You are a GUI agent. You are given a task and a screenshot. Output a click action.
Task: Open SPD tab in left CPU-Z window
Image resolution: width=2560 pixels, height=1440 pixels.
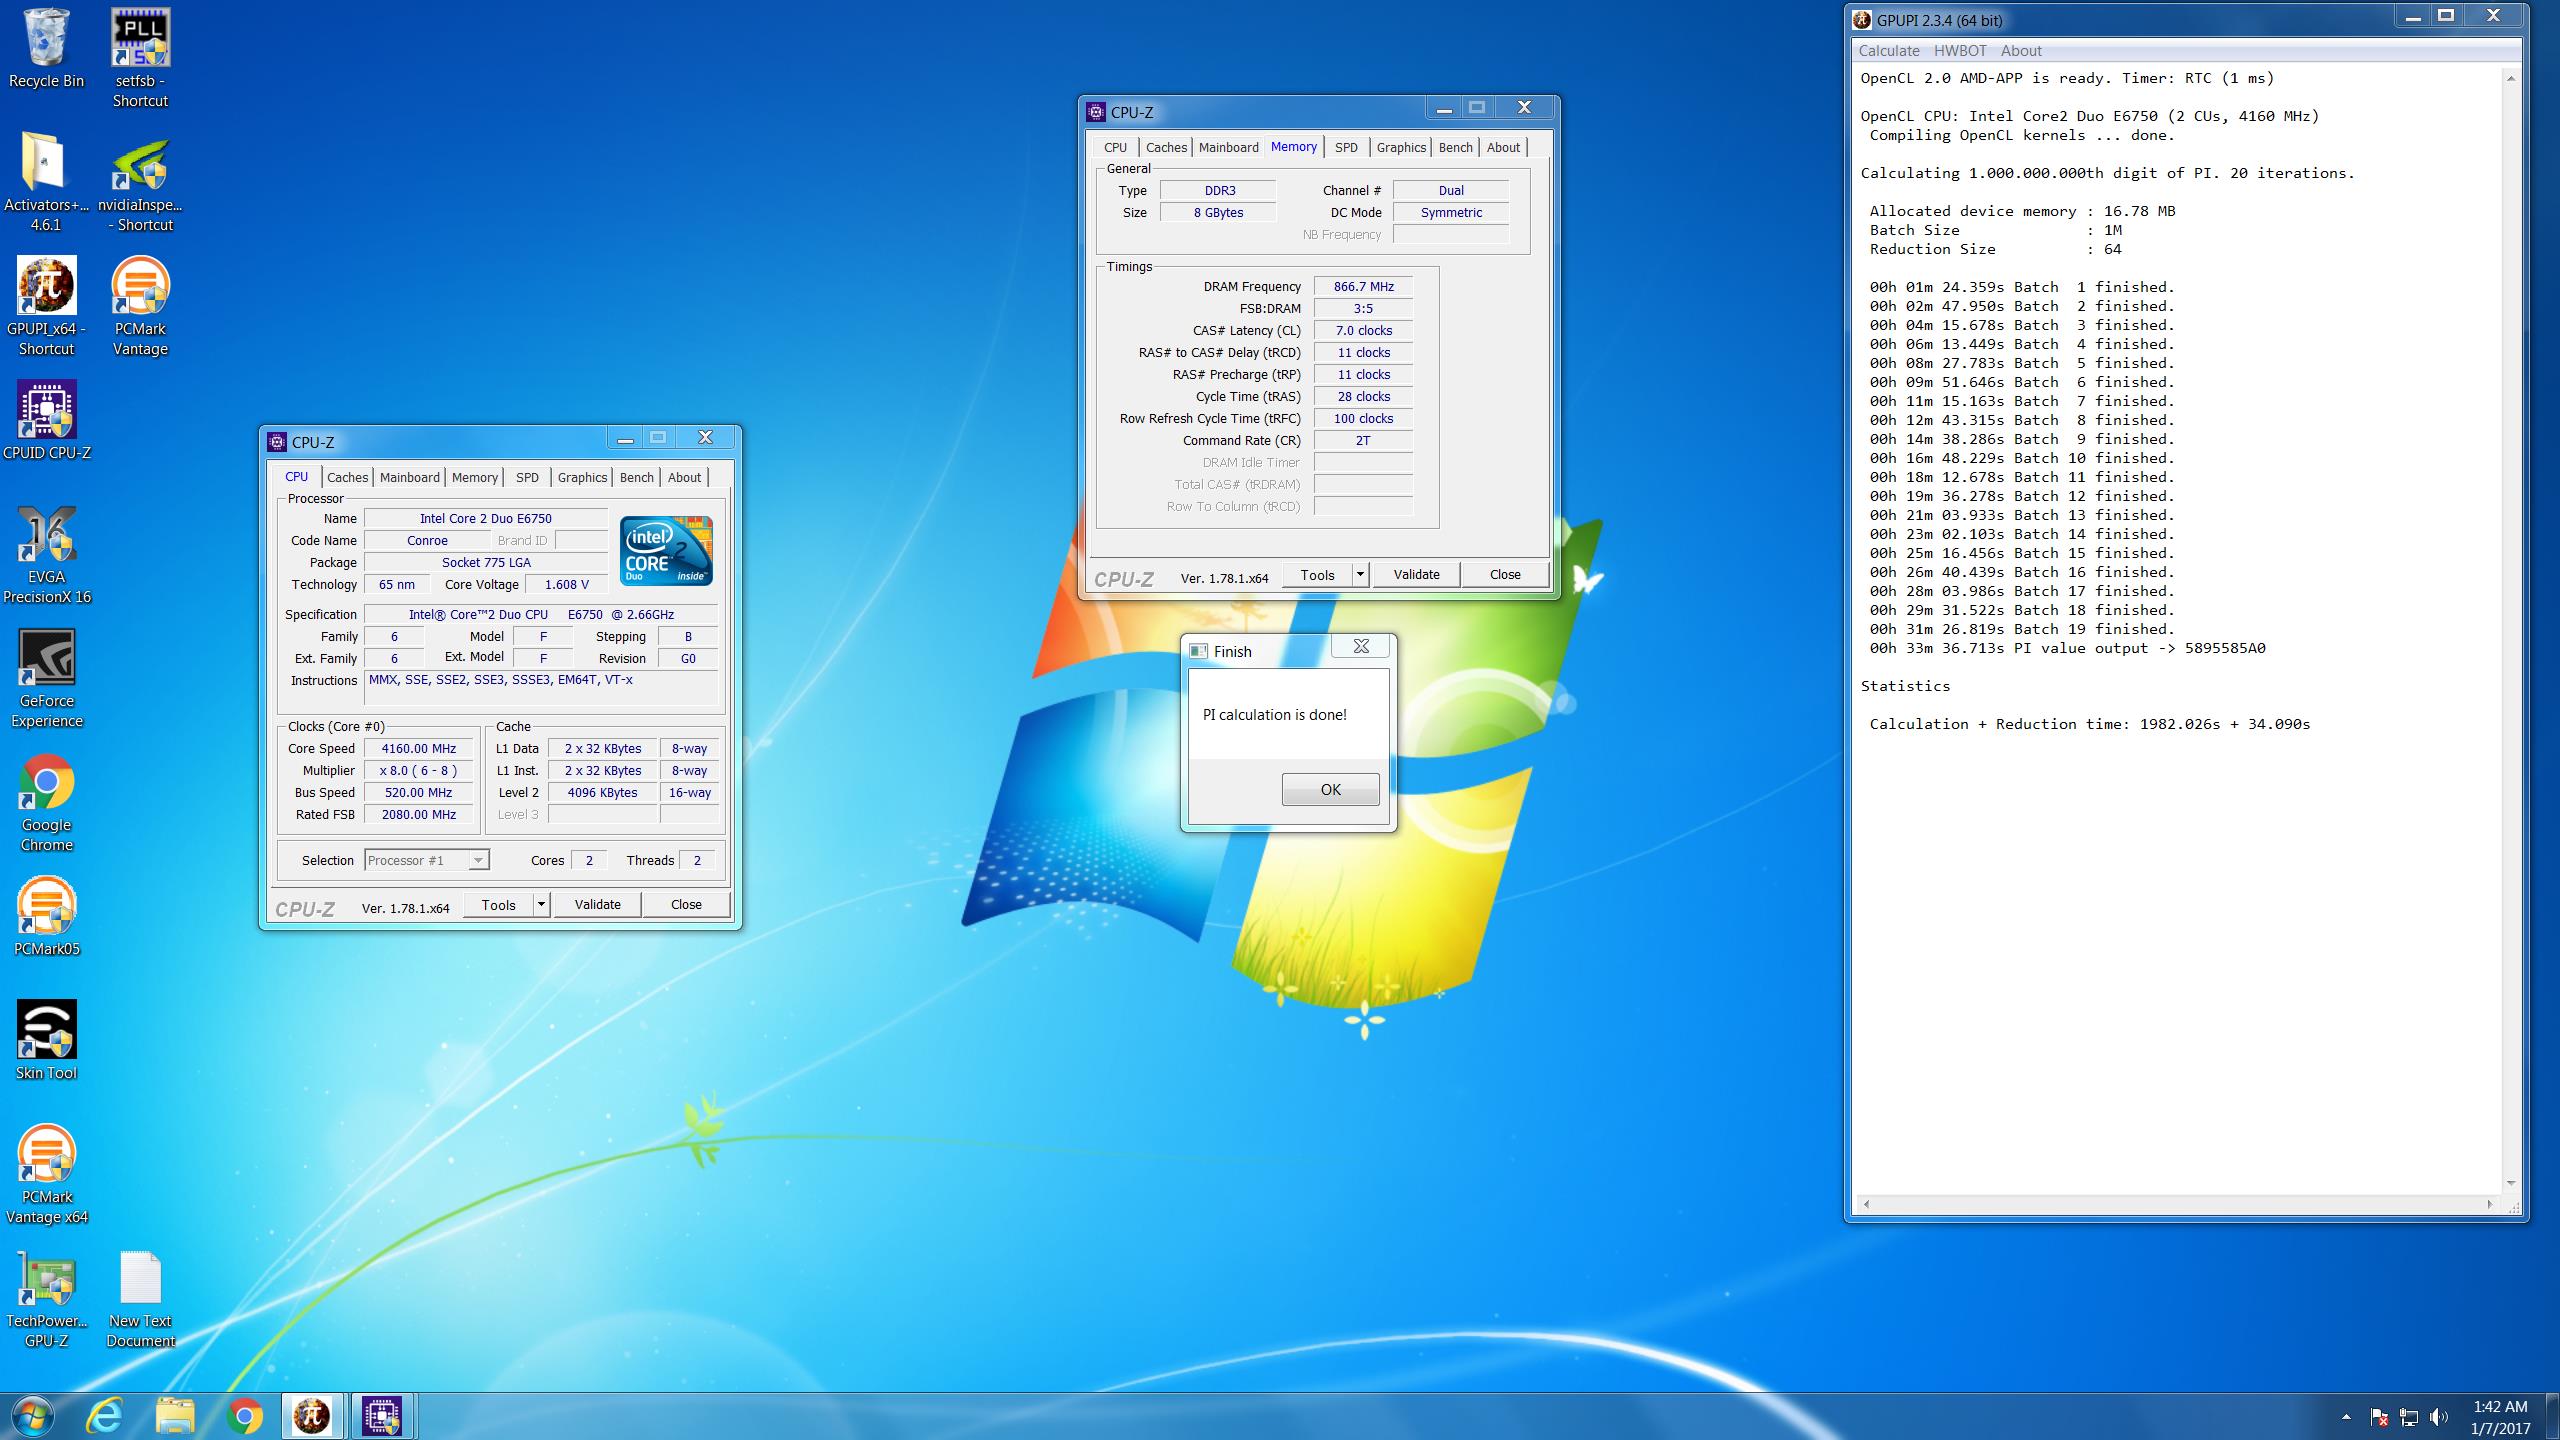(x=527, y=477)
